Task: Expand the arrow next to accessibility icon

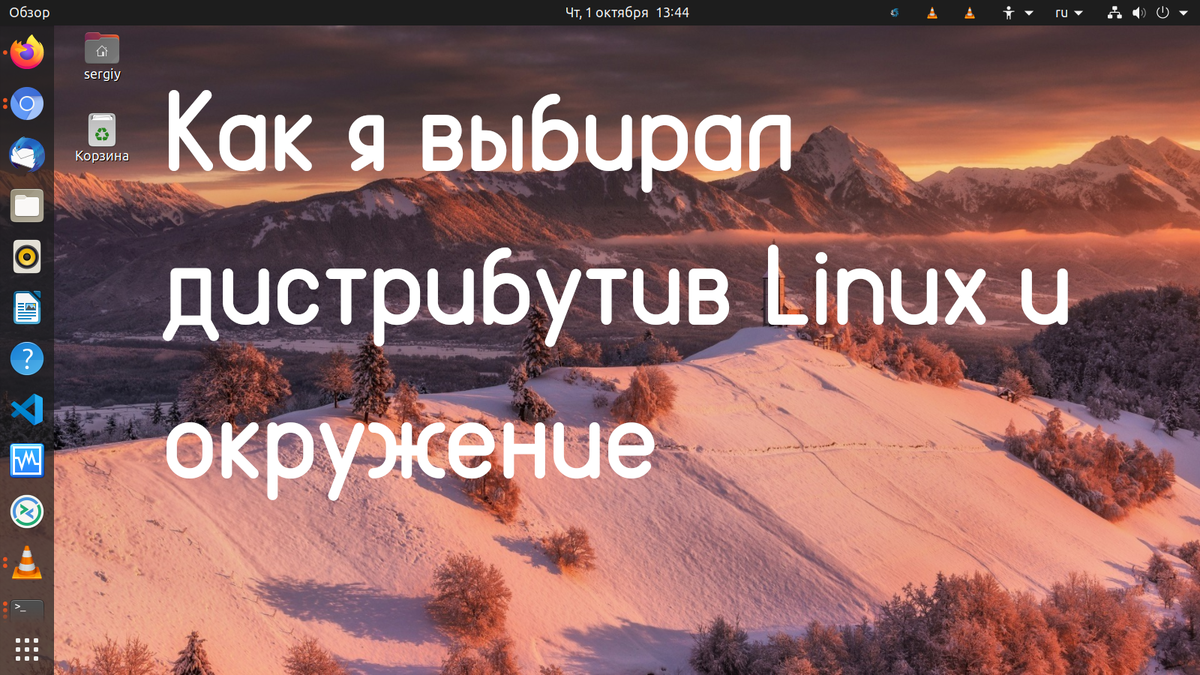Action: 1027,13
